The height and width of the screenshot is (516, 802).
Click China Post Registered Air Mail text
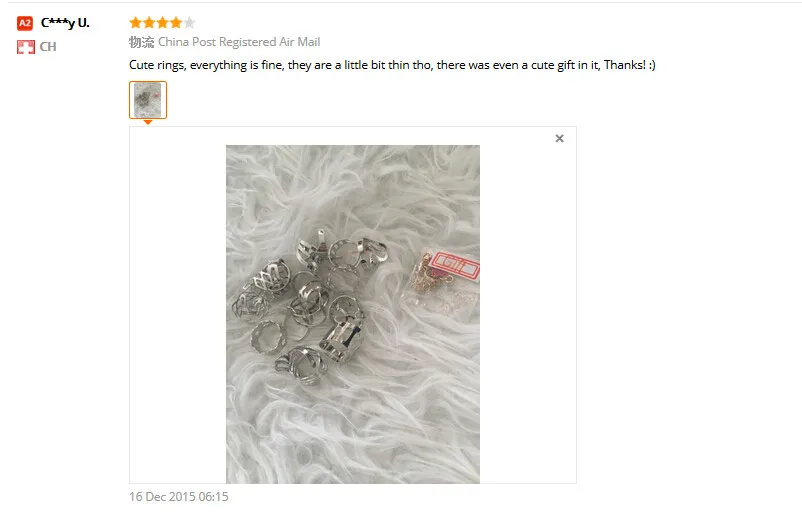(x=239, y=42)
